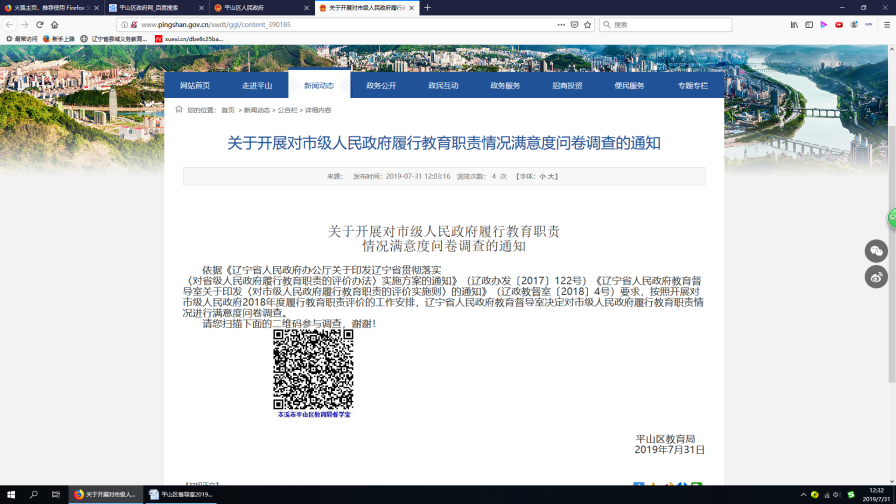This screenshot has width=896, height=504.
Task: Save page to Pocket
Action: point(574,25)
